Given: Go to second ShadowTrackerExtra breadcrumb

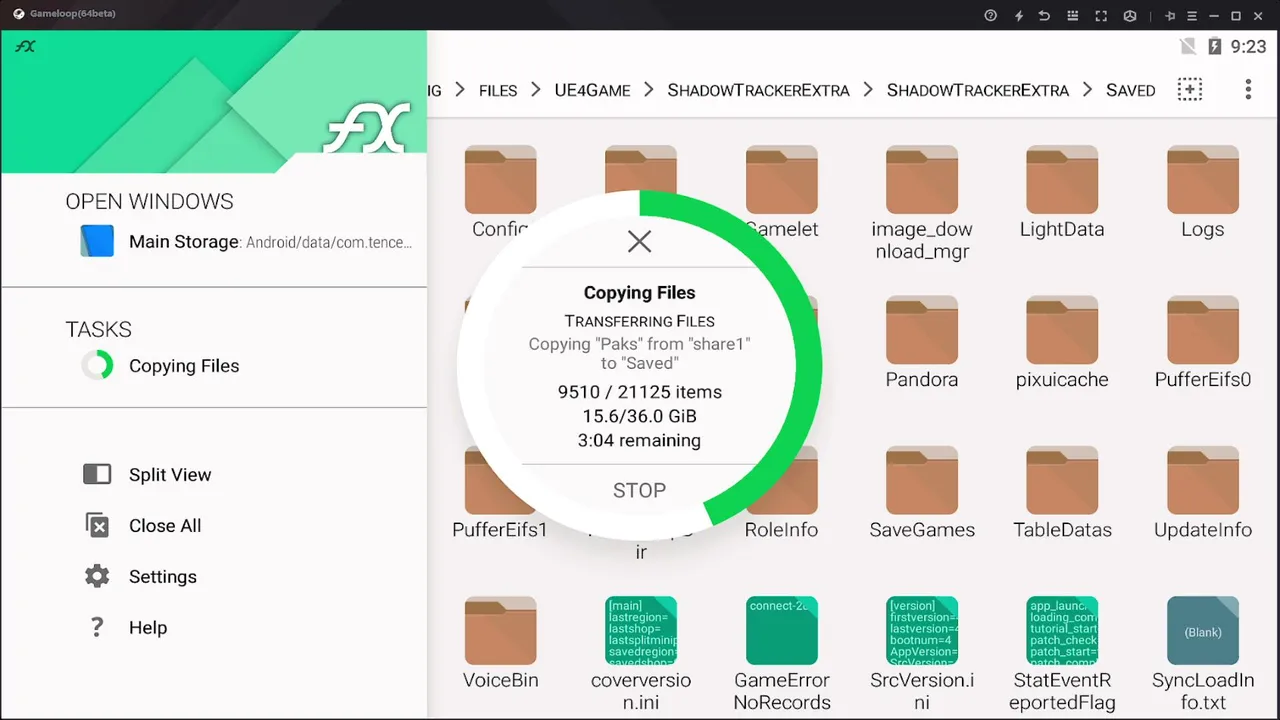Looking at the screenshot, I should point(978,90).
